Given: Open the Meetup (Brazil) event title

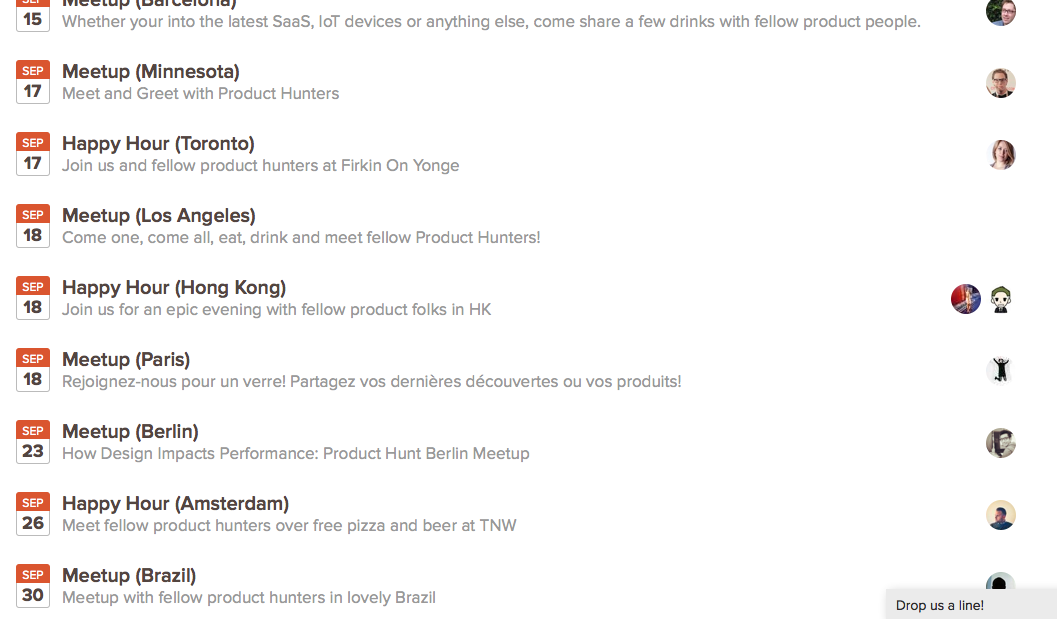Looking at the screenshot, I should click(129, 576).
